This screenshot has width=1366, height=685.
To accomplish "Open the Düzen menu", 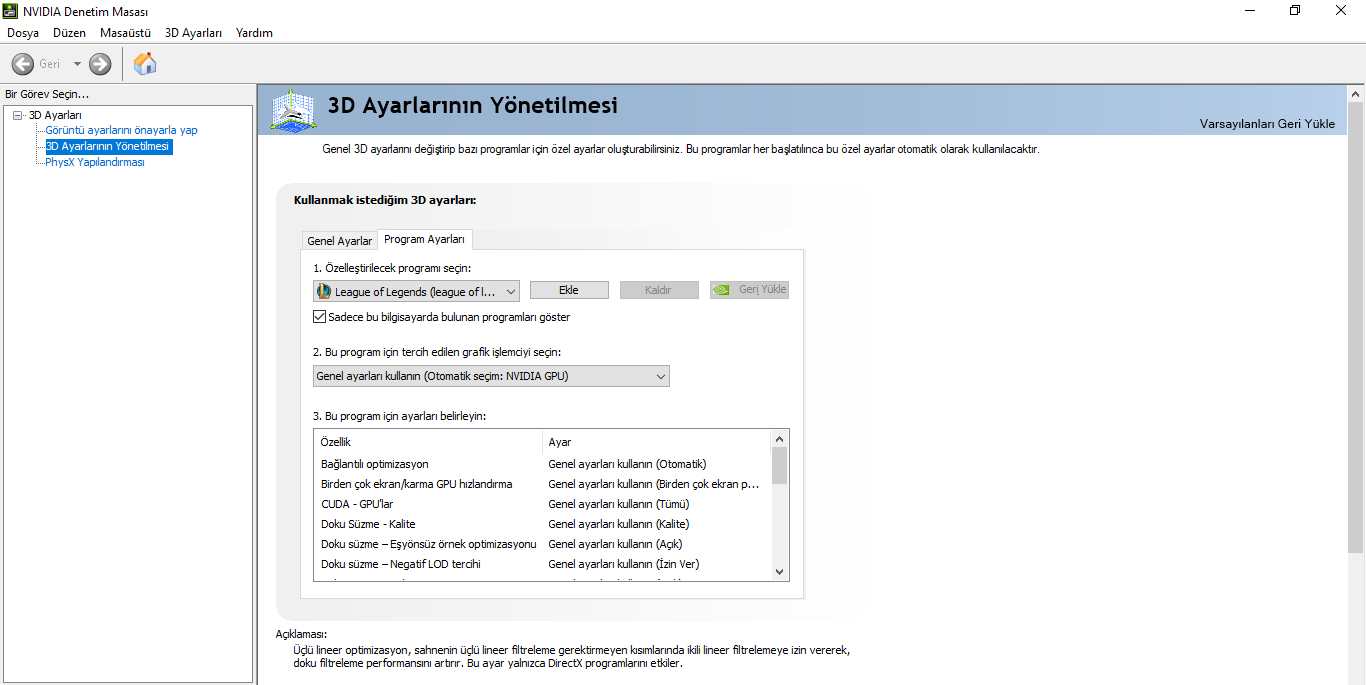I will tap(70, 33).
